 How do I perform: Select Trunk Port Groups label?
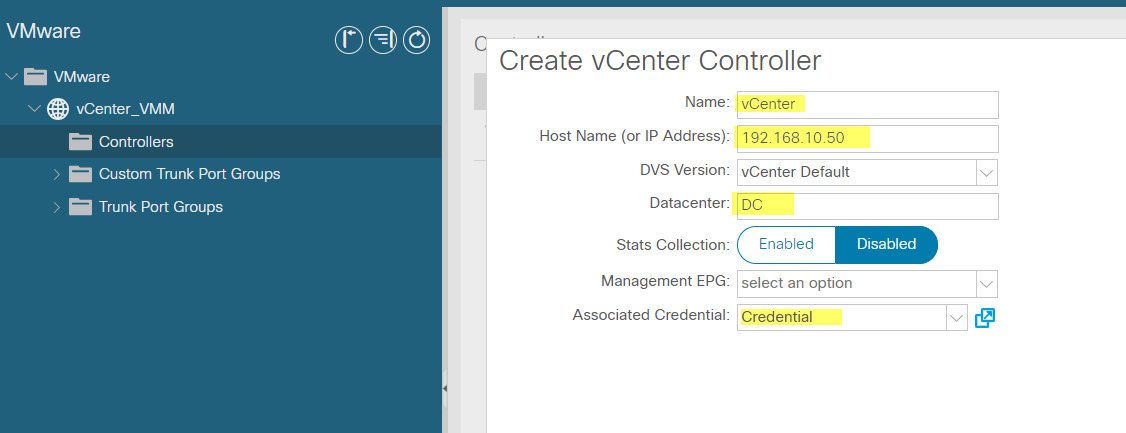(161, 207)
